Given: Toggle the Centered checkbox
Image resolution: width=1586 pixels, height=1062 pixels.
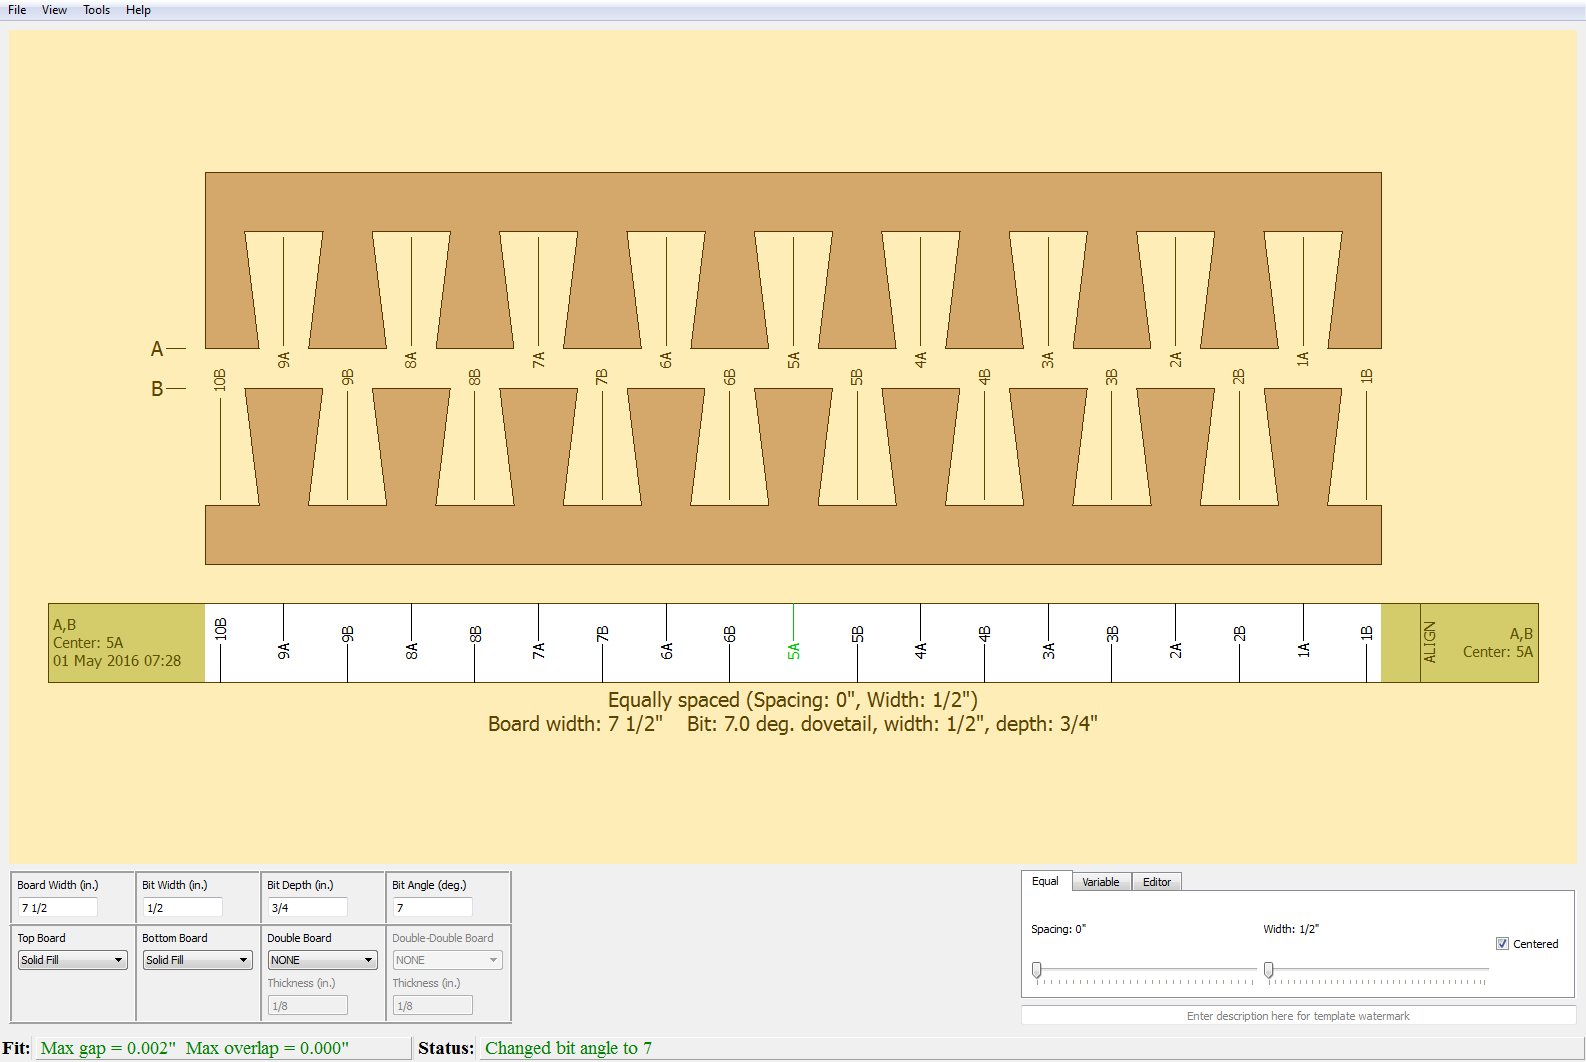Looking at the screenshot, I should pos(1502,944).
